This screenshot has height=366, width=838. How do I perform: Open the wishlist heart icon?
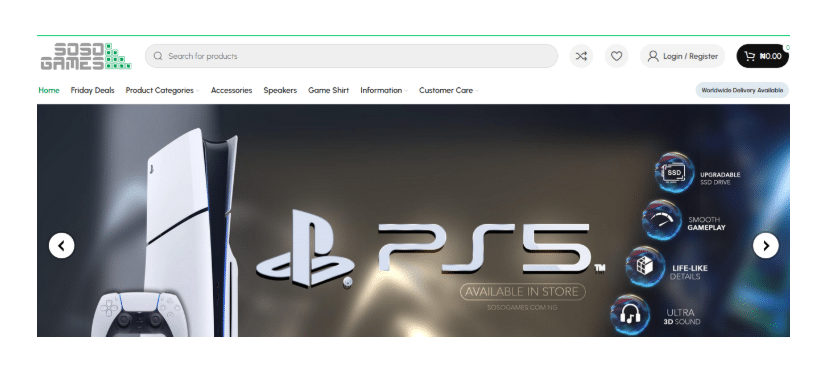[616, 56]
